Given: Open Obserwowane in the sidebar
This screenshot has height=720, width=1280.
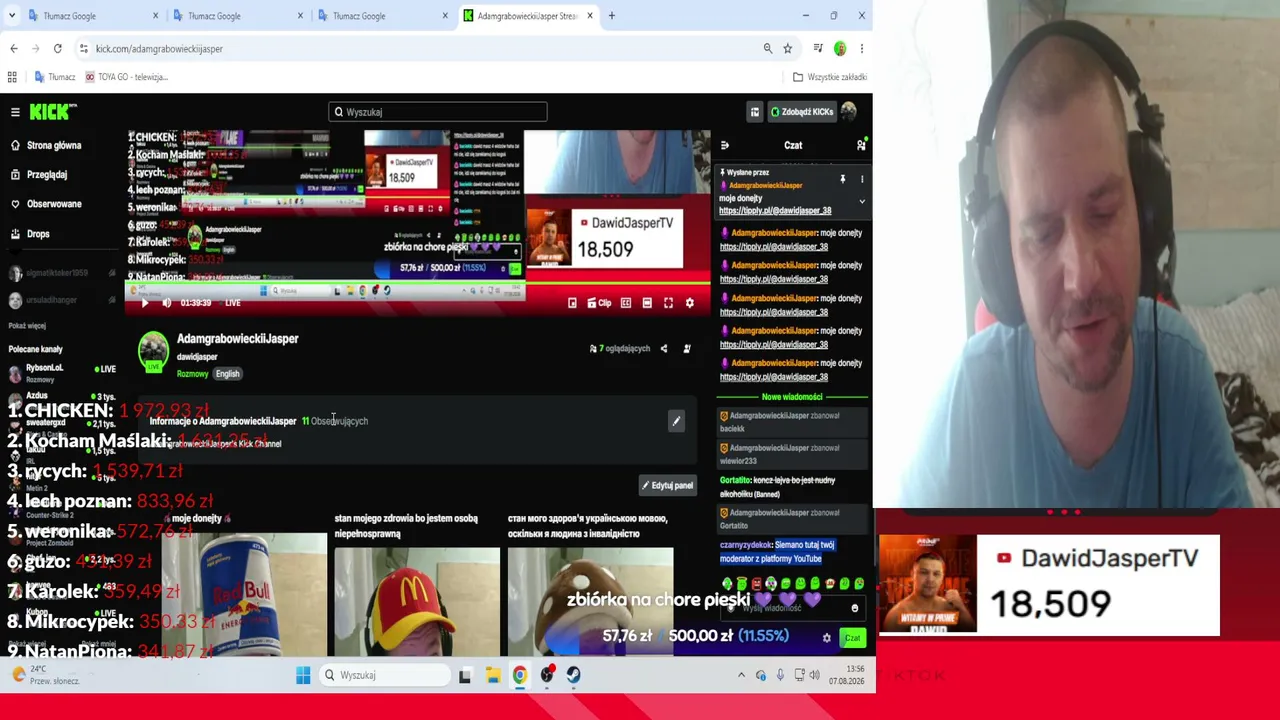Looking at the screenshot, I should (54, 204).
